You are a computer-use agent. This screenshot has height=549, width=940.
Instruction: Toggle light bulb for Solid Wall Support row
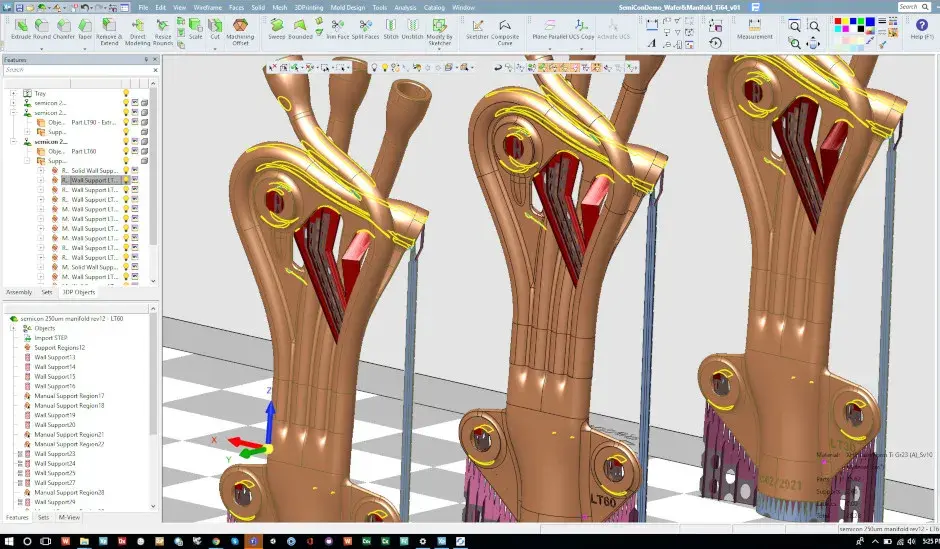[126, 171]
